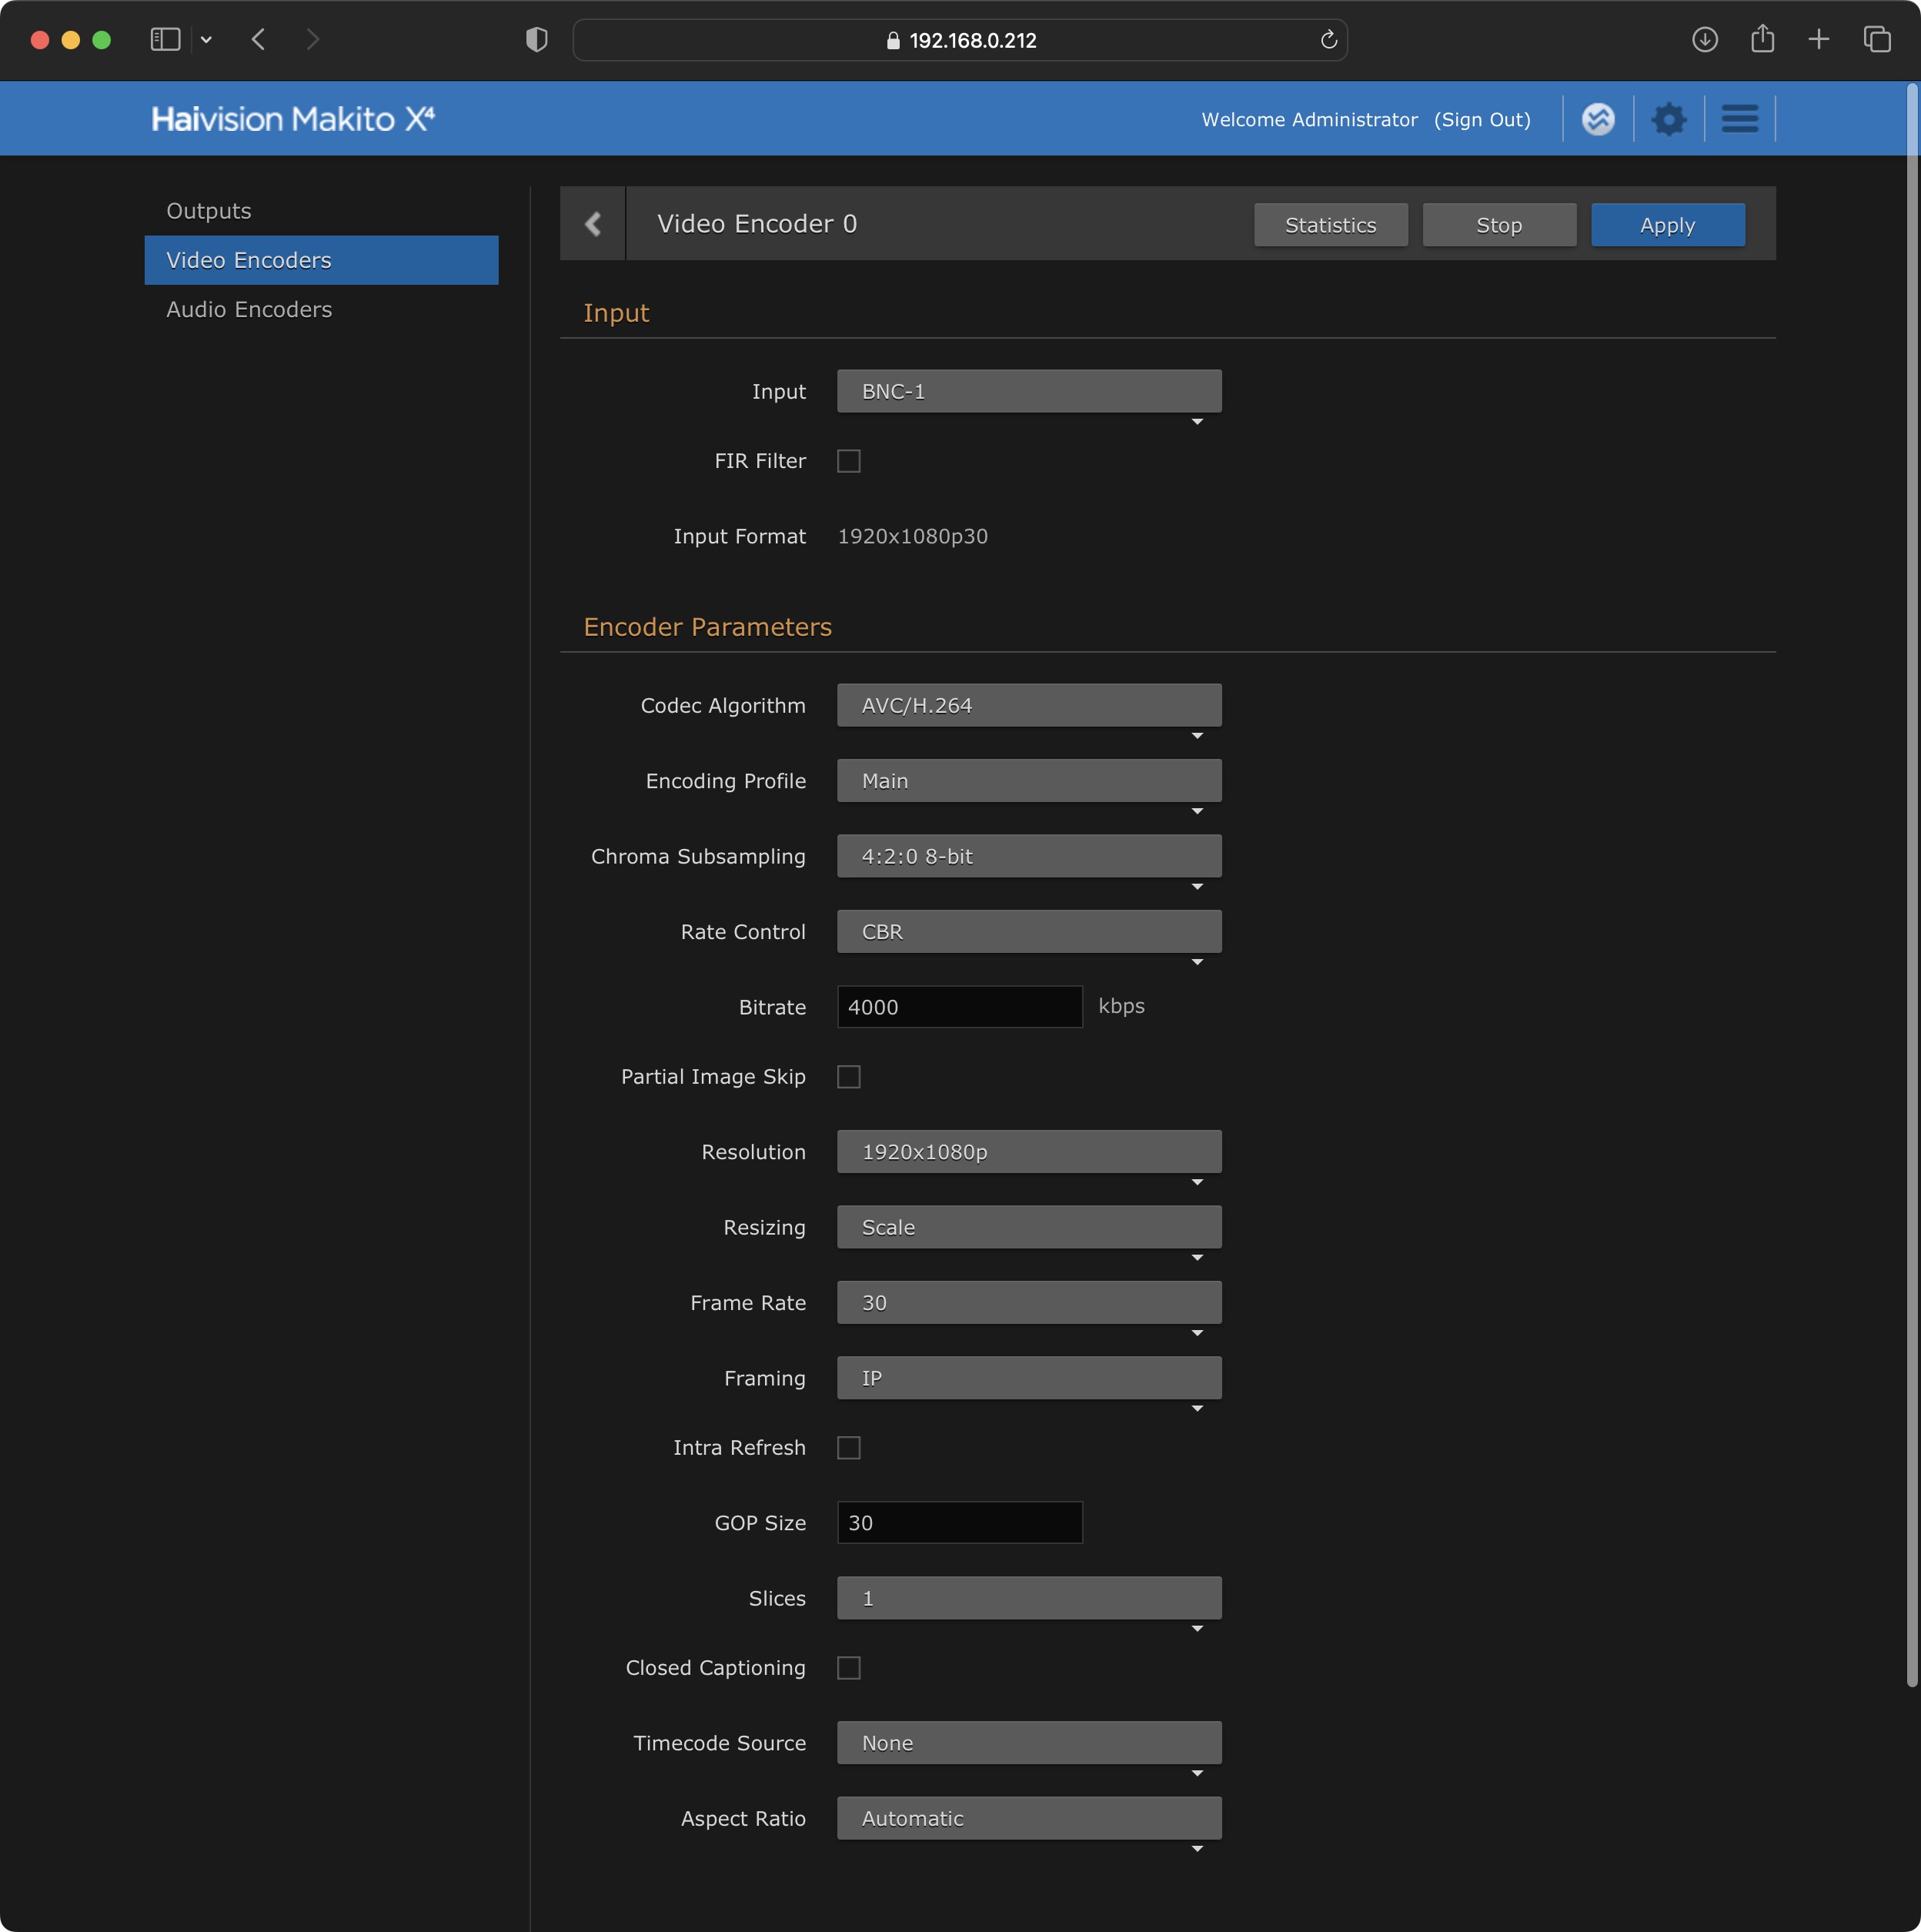Expand the Rate Control dropdown

(x=1028, y=932)
